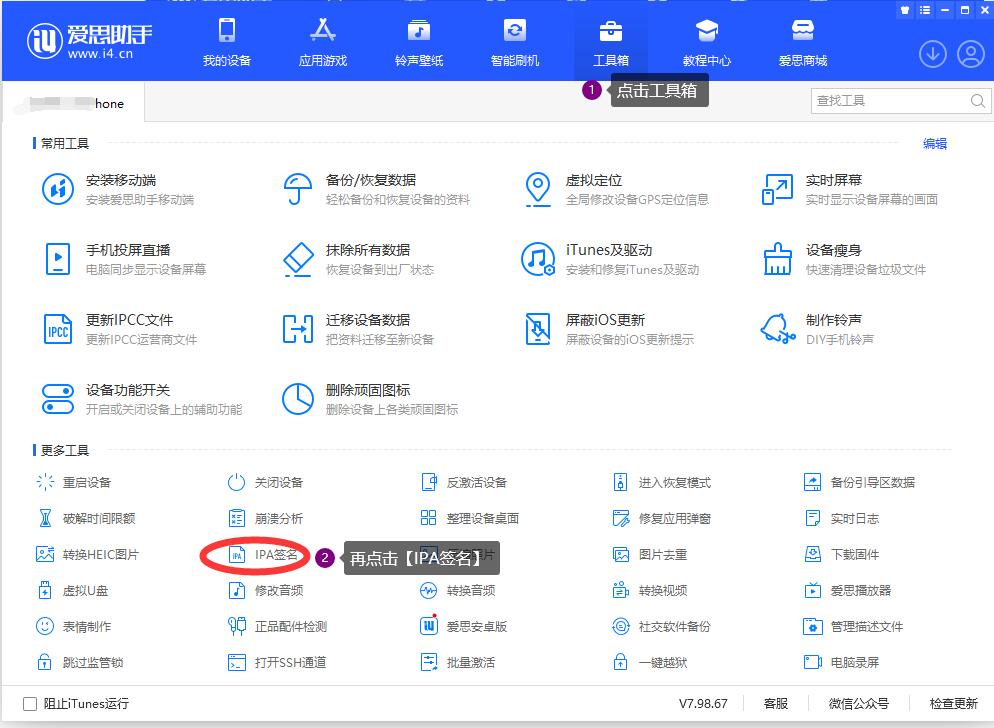This screenshot has width=994, height=728.
Task: Open the download manager arrow icon
Action: click(933, 55)
